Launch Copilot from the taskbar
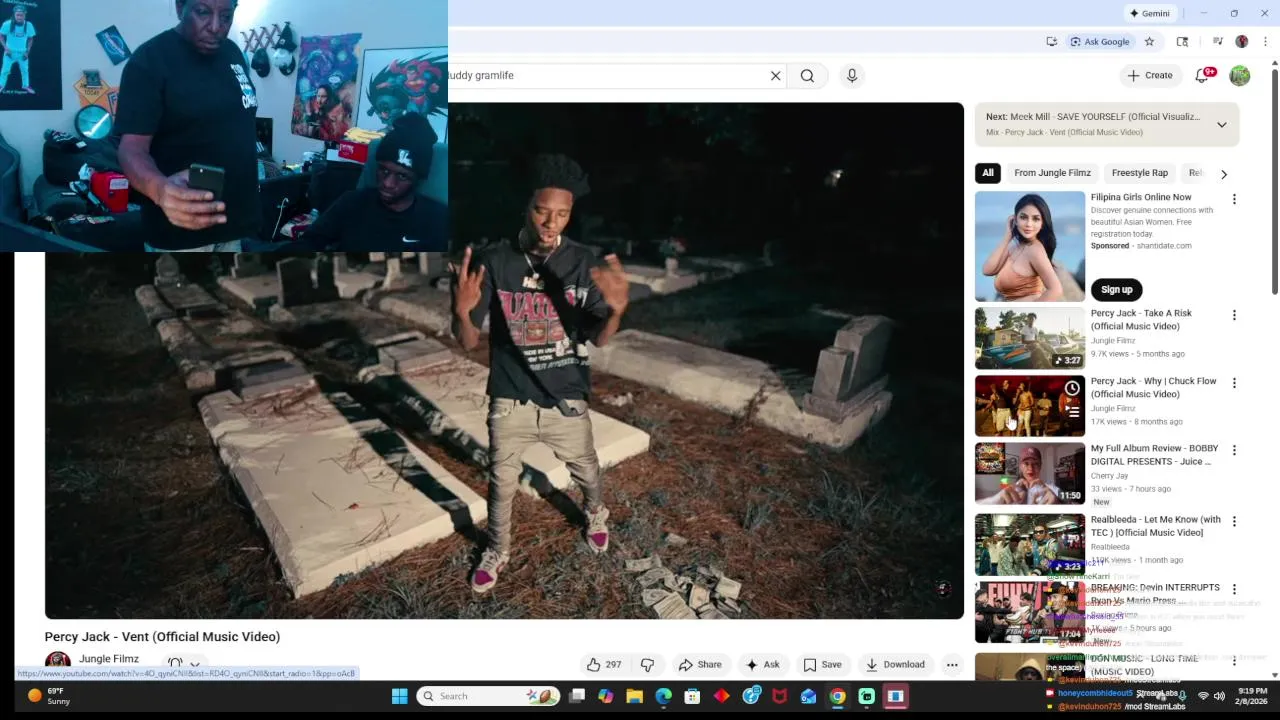This screenshot has width=1280, height=720. tap(606, 696)
